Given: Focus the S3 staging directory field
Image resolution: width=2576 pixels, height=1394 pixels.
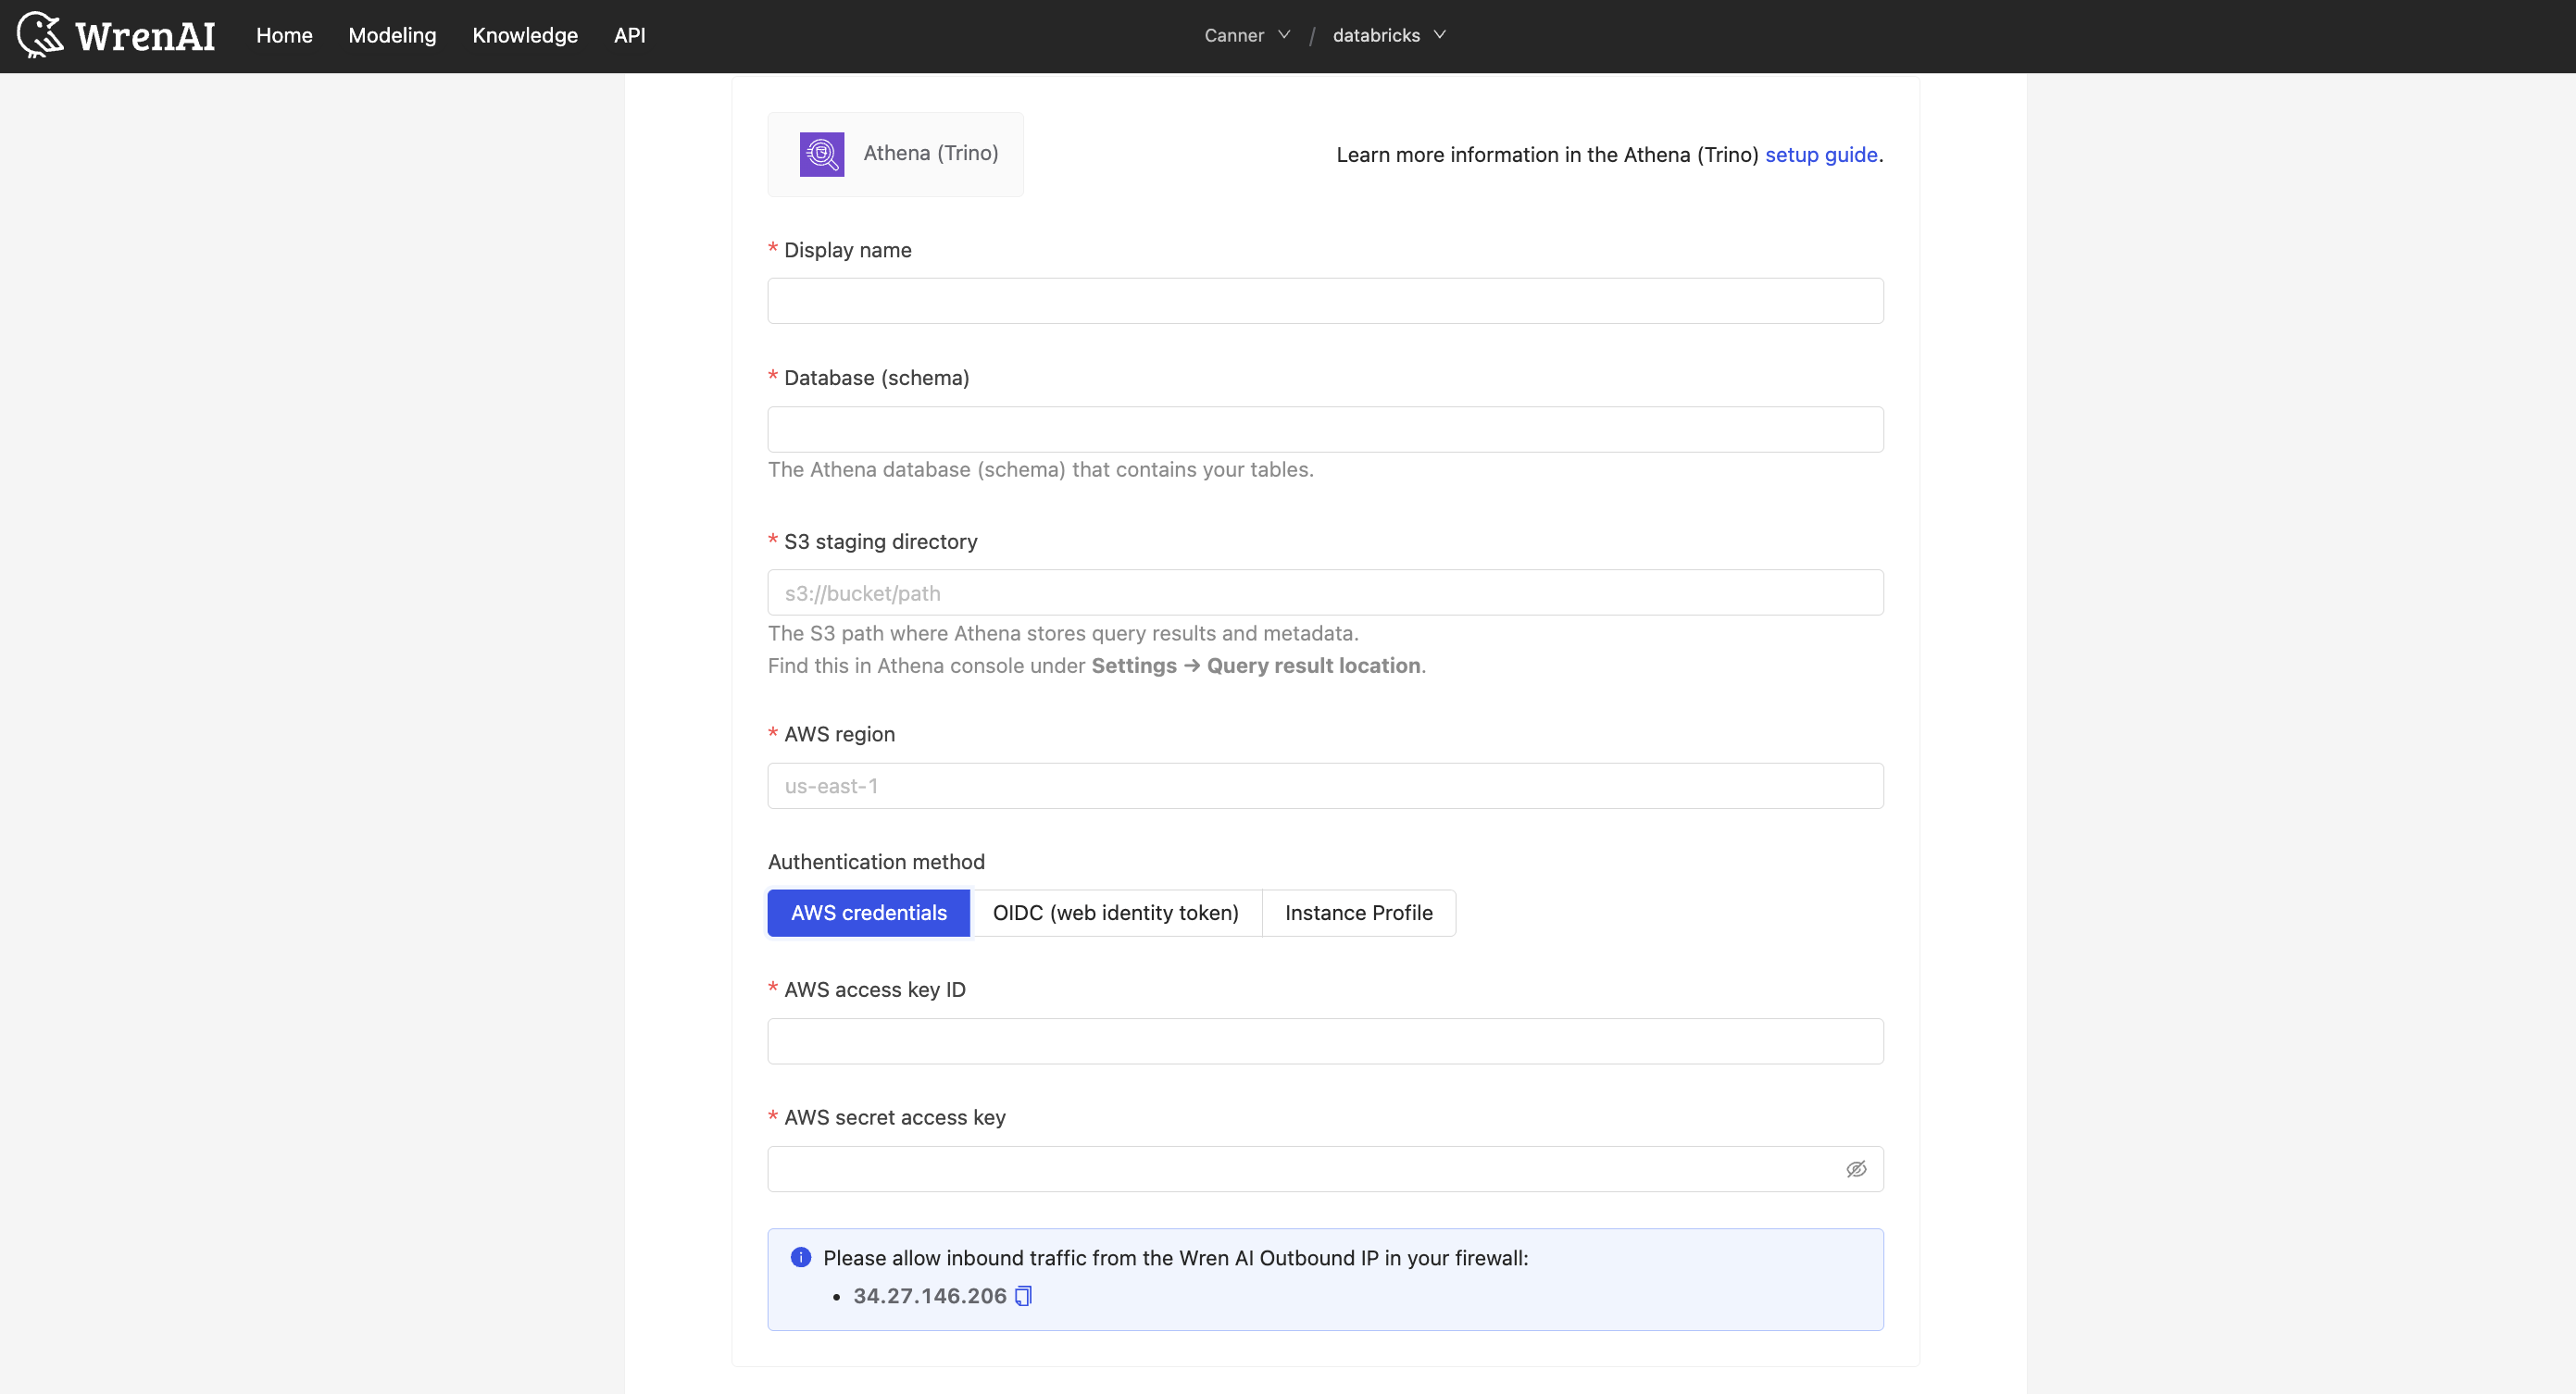Looking at the screenshot, I should [x=1324, y=593].
